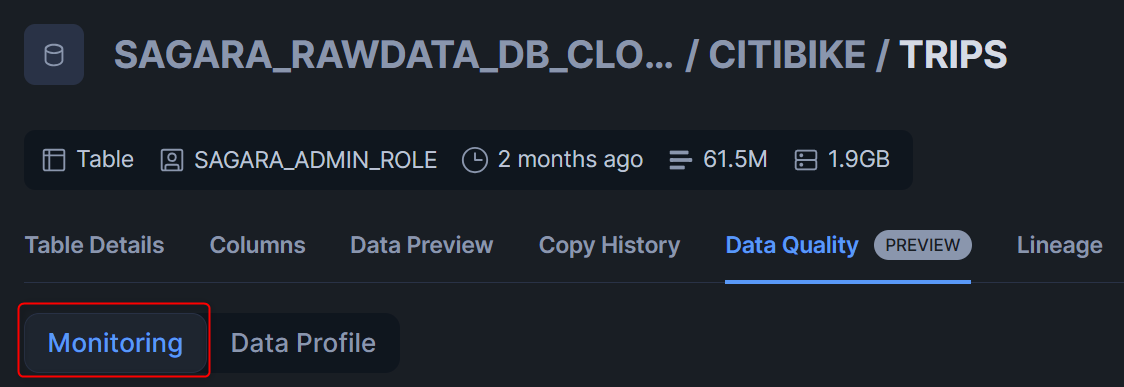
Task: Click the 61.5M row count value
Action: [x=735, y=160]
